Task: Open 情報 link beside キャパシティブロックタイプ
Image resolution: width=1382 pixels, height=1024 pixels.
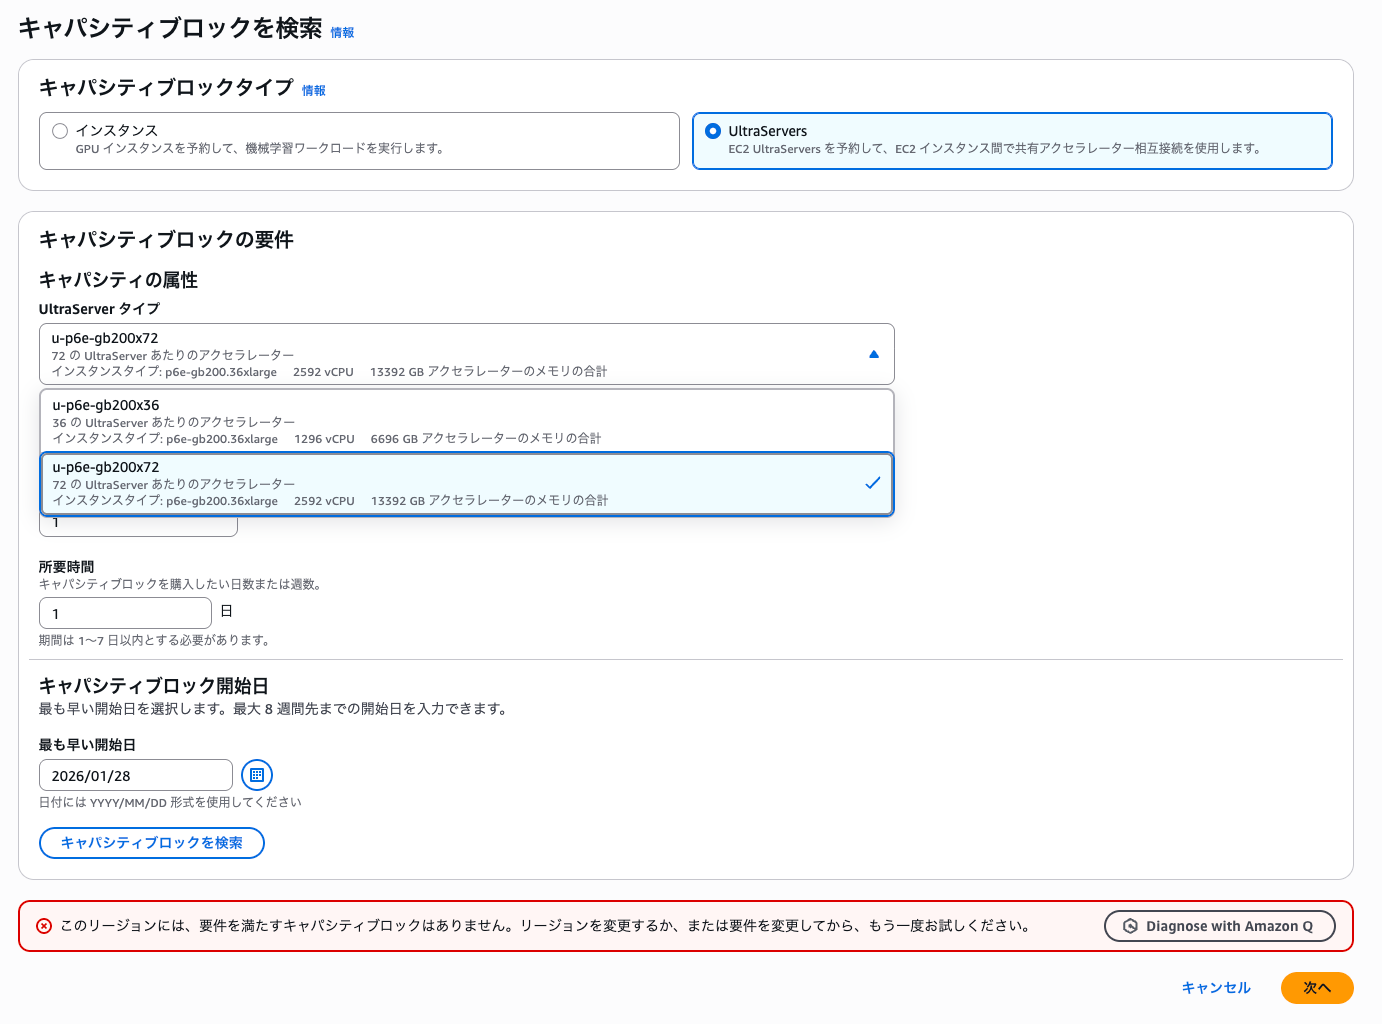Action: coord(314,91)
